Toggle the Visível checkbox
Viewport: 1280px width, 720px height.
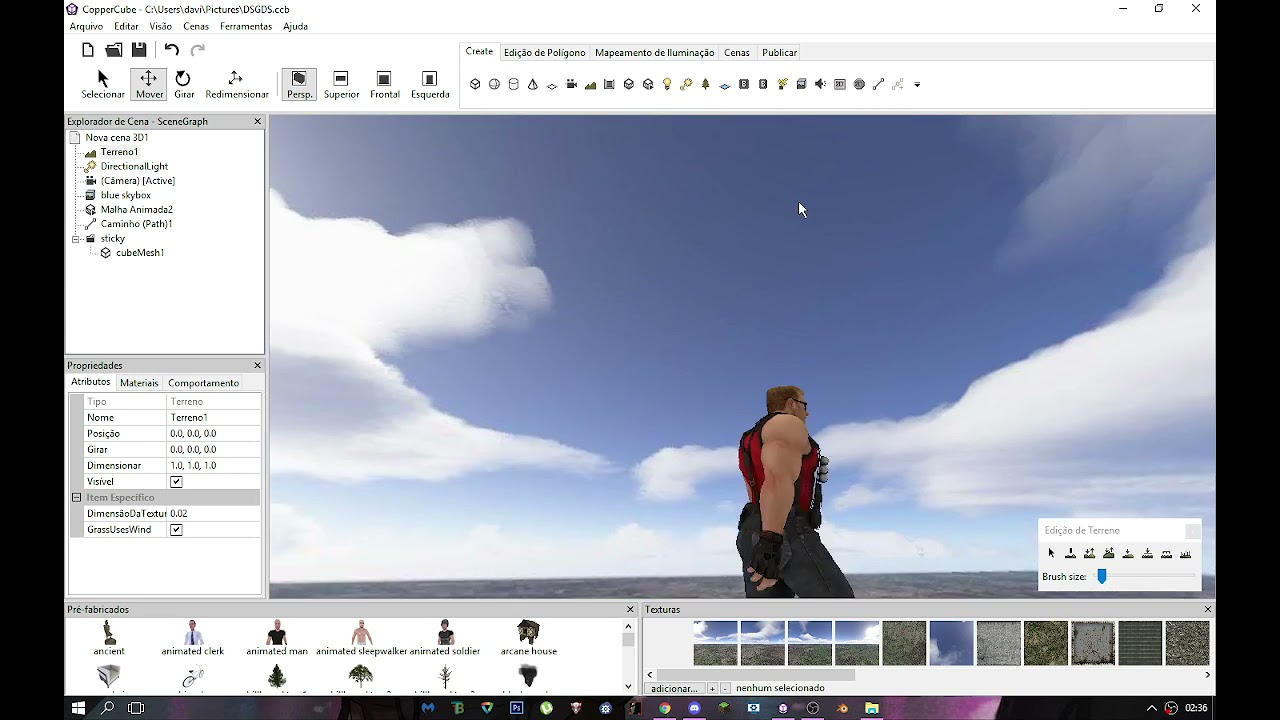point(176,482)
